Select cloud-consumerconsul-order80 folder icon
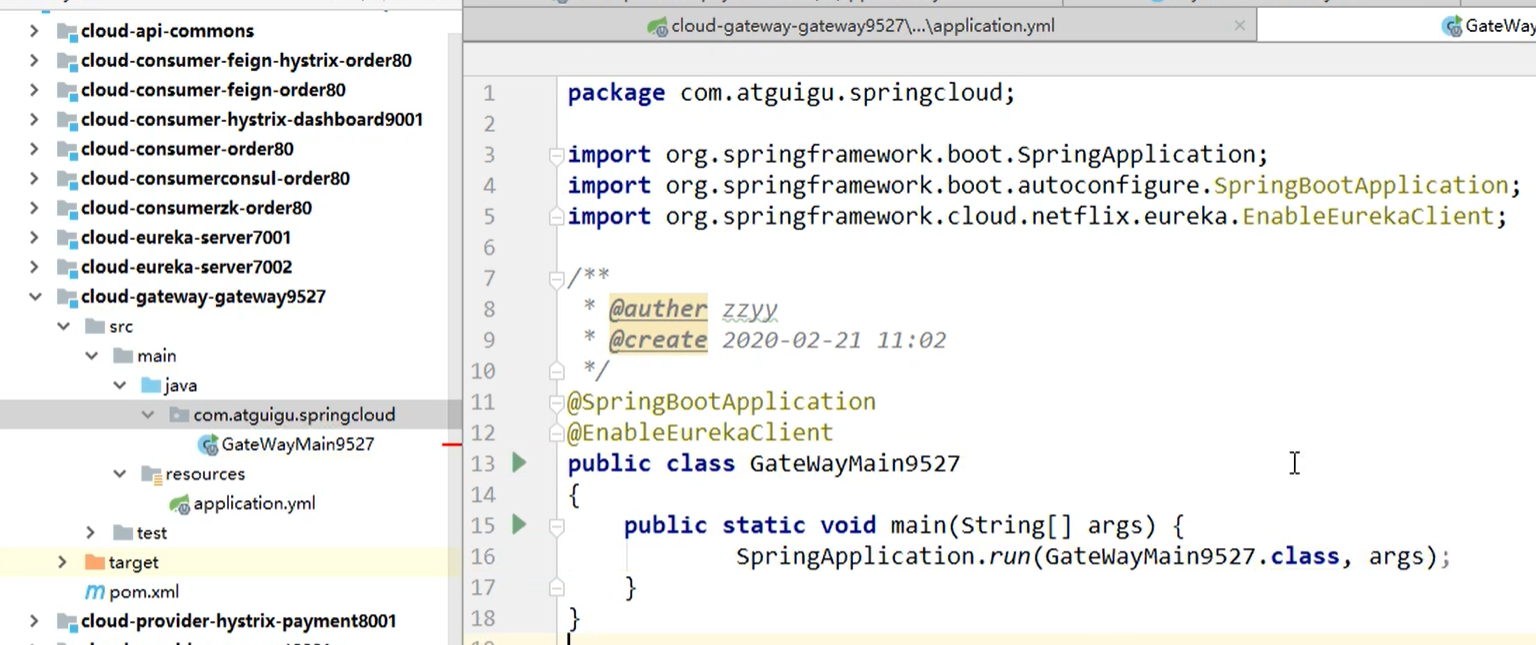Viewport: 1536px width, 645px height. [66, 179]
